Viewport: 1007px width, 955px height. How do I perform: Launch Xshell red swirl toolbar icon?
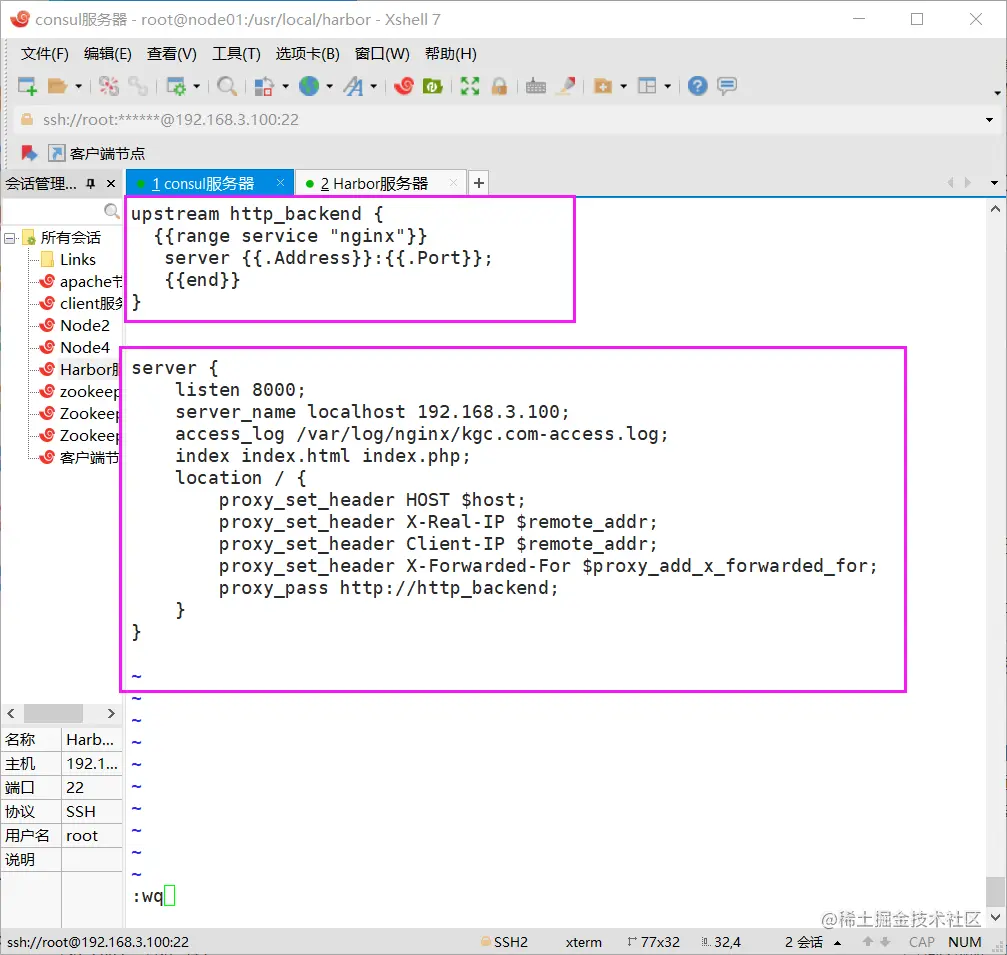point(404,86)
